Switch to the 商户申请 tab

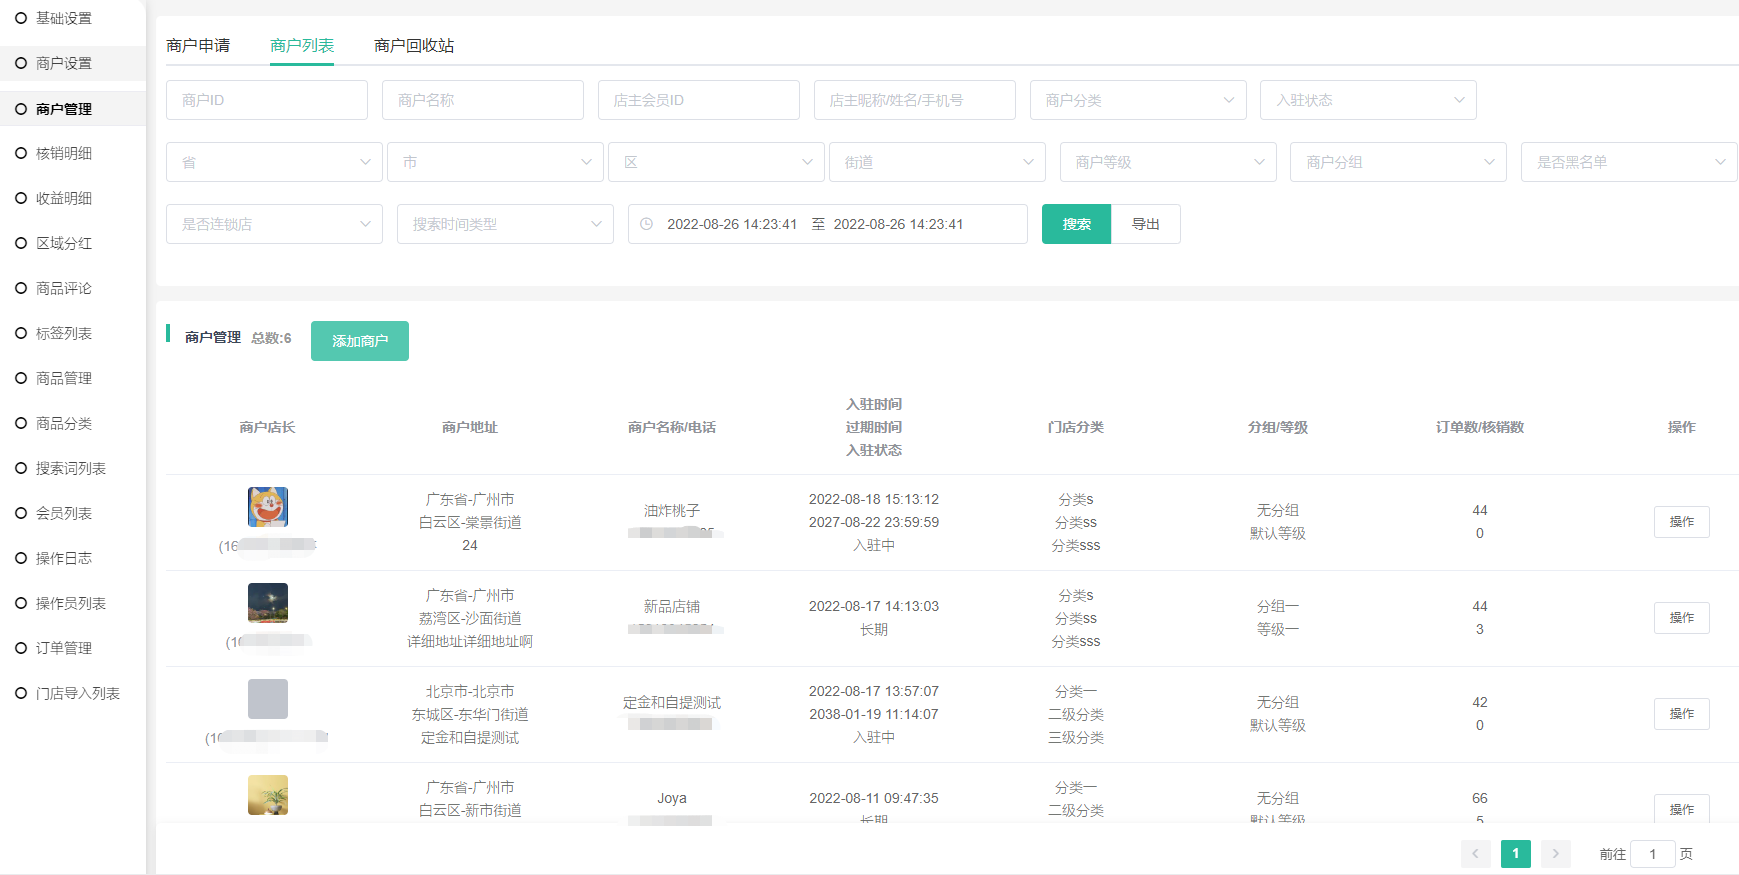pos(198,46)
